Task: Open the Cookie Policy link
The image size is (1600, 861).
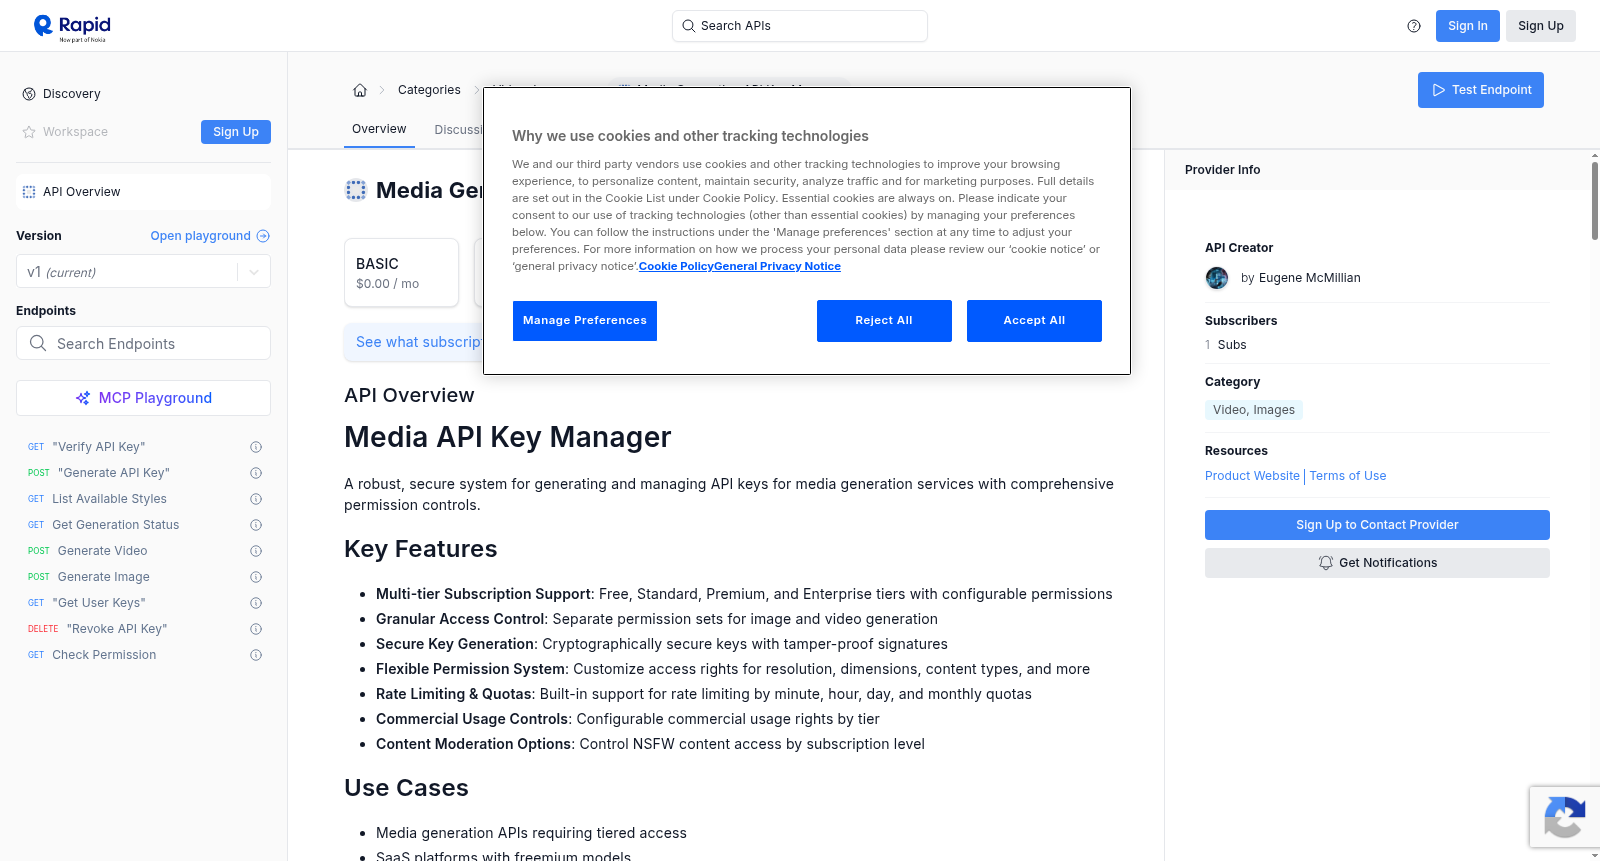Action: point(676,266)
